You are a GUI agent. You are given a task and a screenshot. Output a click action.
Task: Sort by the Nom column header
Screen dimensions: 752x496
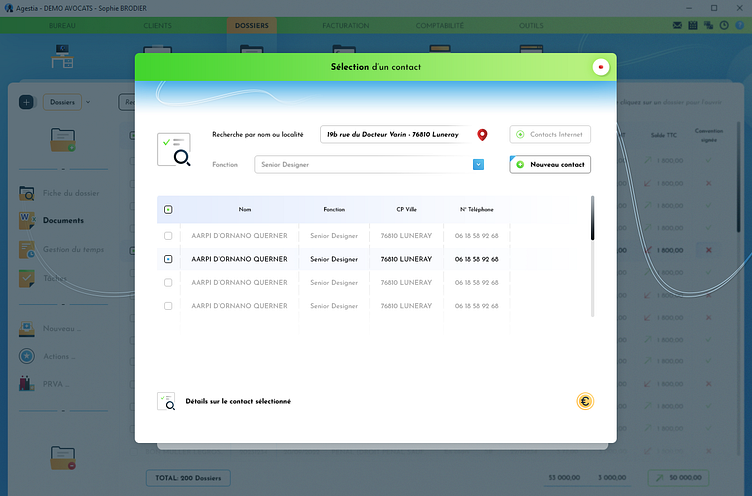click(x=245, y=210)
